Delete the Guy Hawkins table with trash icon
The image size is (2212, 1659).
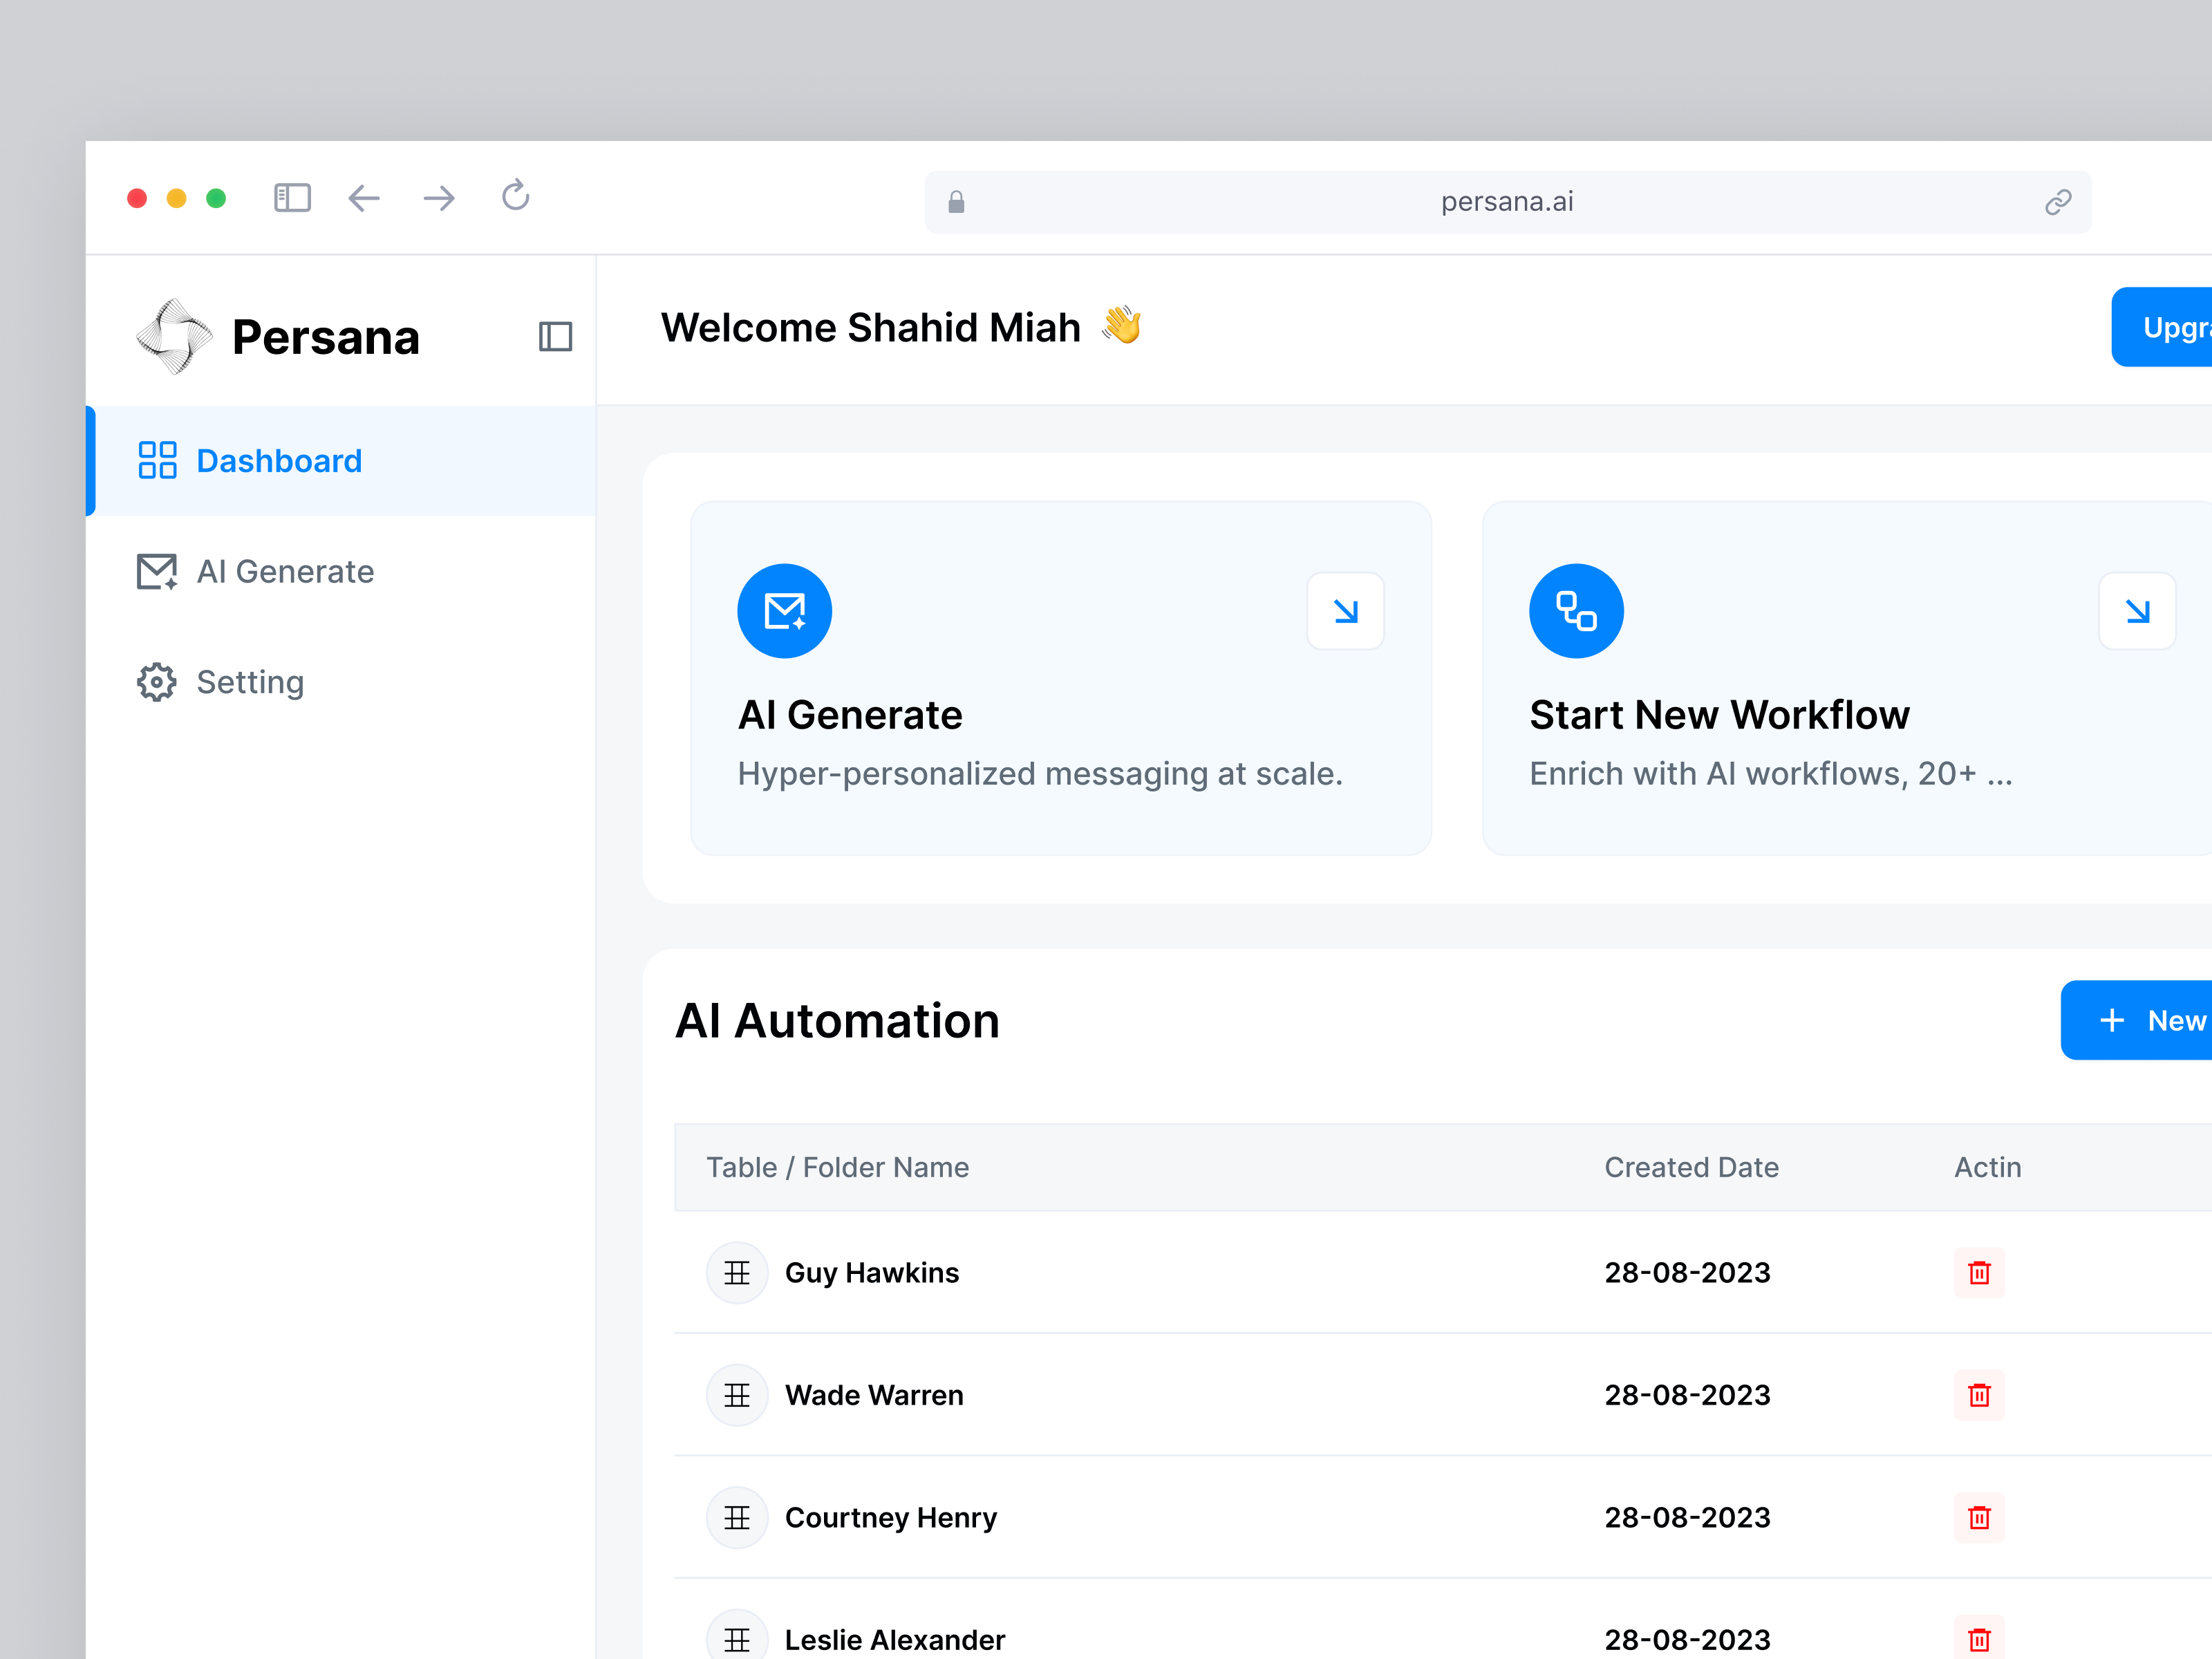[x=1981, y=1273]
